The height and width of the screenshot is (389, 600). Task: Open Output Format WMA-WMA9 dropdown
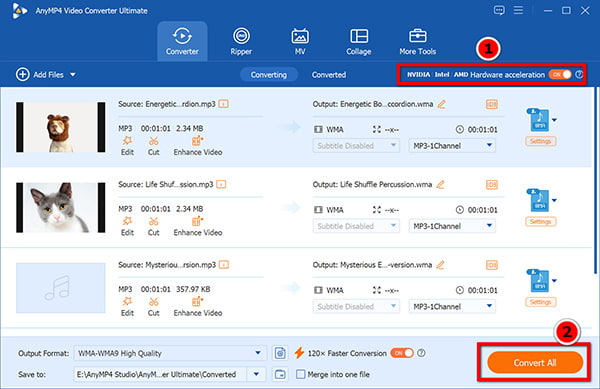coord(170,353)
